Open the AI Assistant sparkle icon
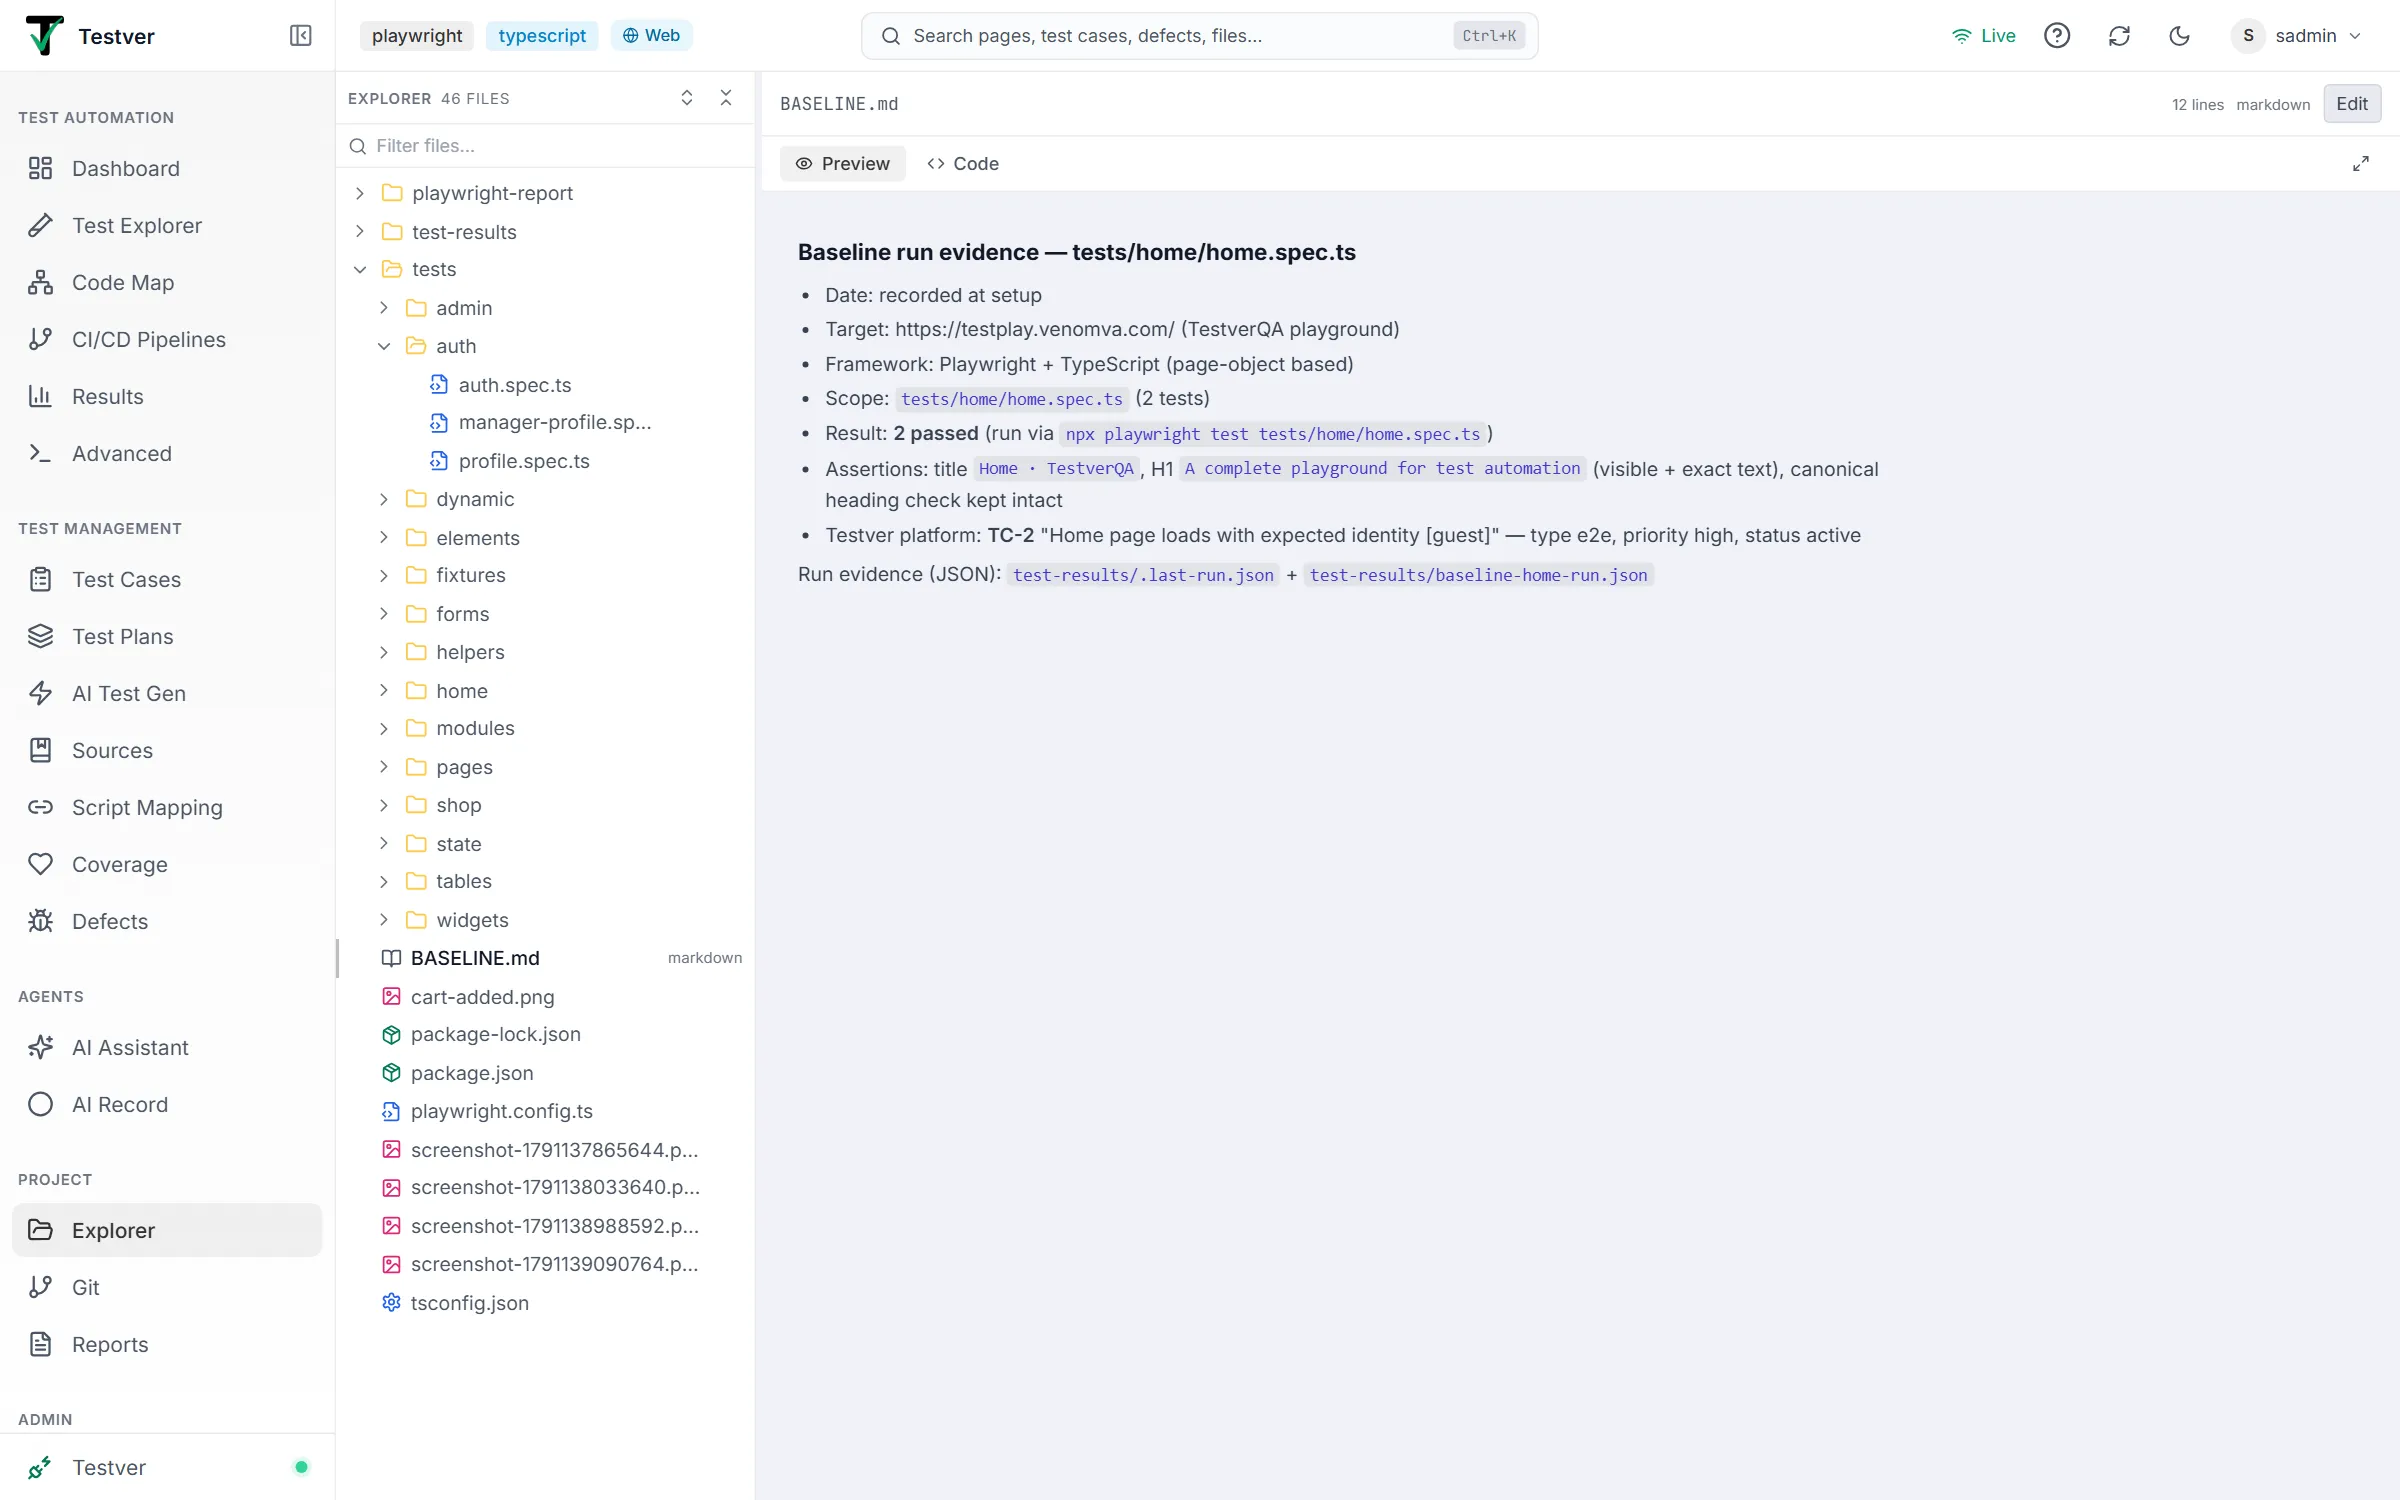Image resolution: width=2400 pixels, height=1500 pixels. tap(40, 1047)
